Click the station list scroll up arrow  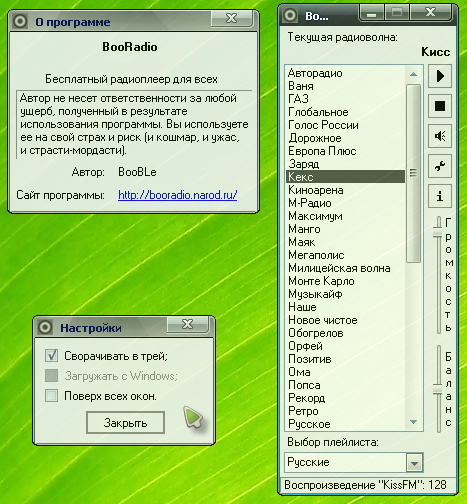[413, 74]
